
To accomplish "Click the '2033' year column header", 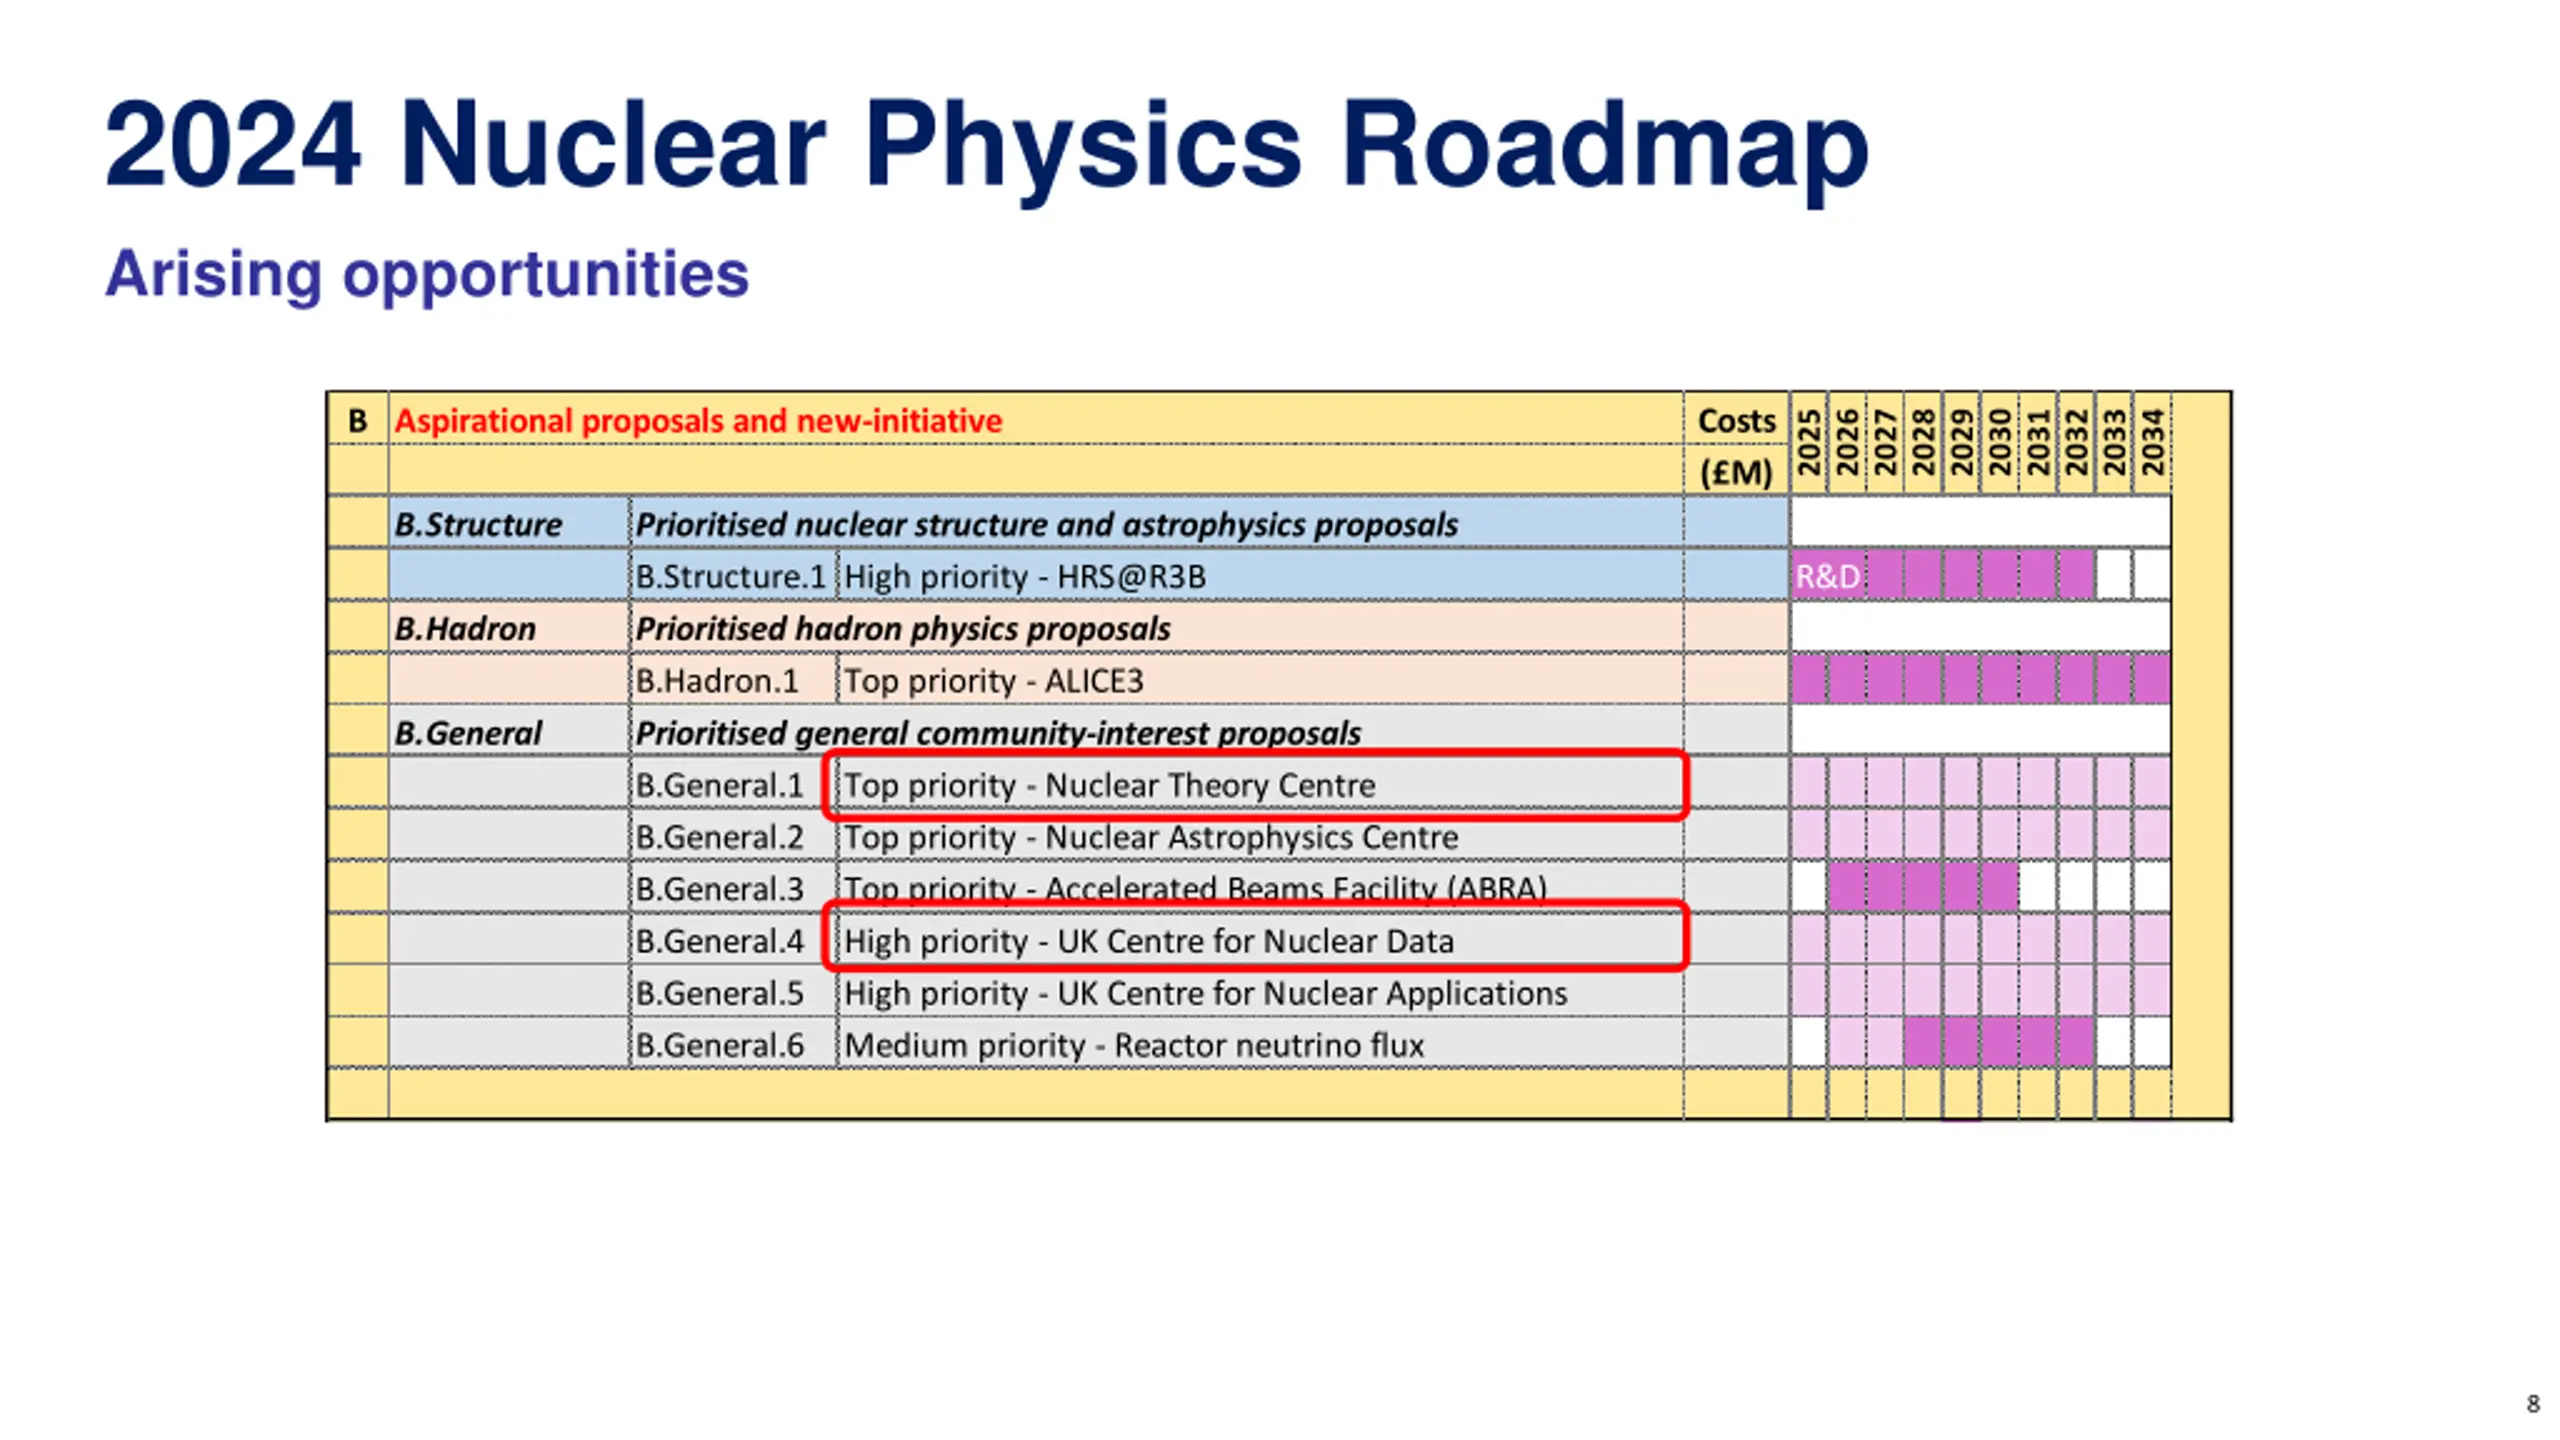I will coord(2114,442).
